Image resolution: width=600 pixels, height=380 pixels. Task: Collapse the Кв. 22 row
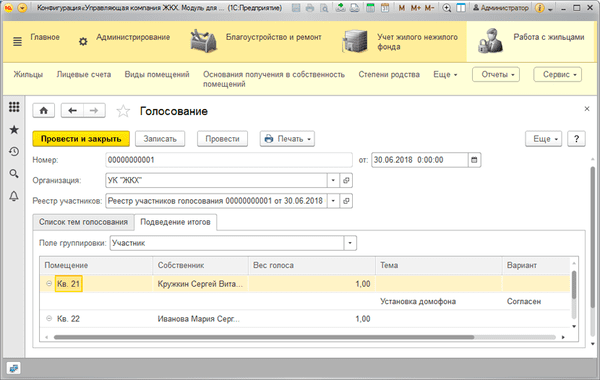[49, 318]
